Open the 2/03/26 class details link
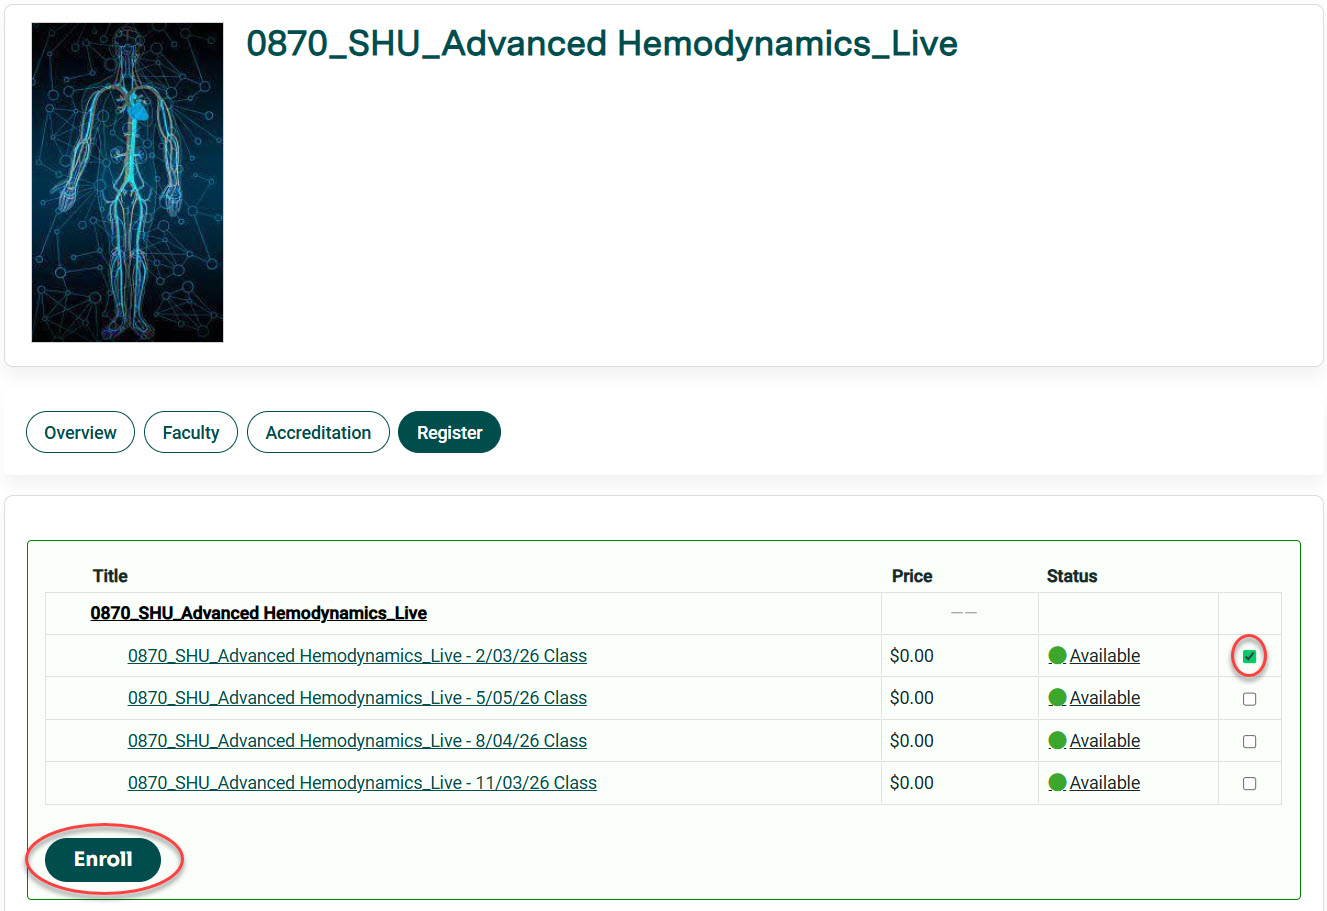Image resolution: width=1327 pixels, height=911 pixels. (x=357, y=655)
